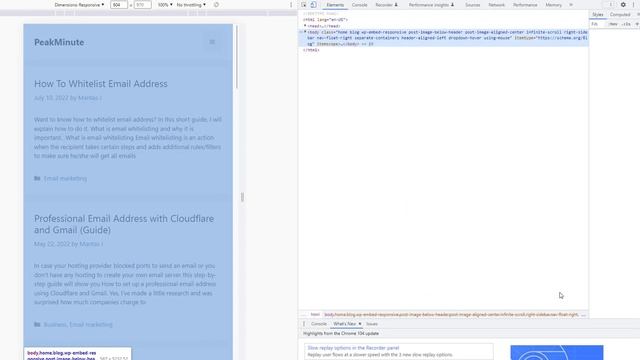The image size is (640, 360).
Task: Close the What's New drawer tab
Action: [x=360, y=324]
